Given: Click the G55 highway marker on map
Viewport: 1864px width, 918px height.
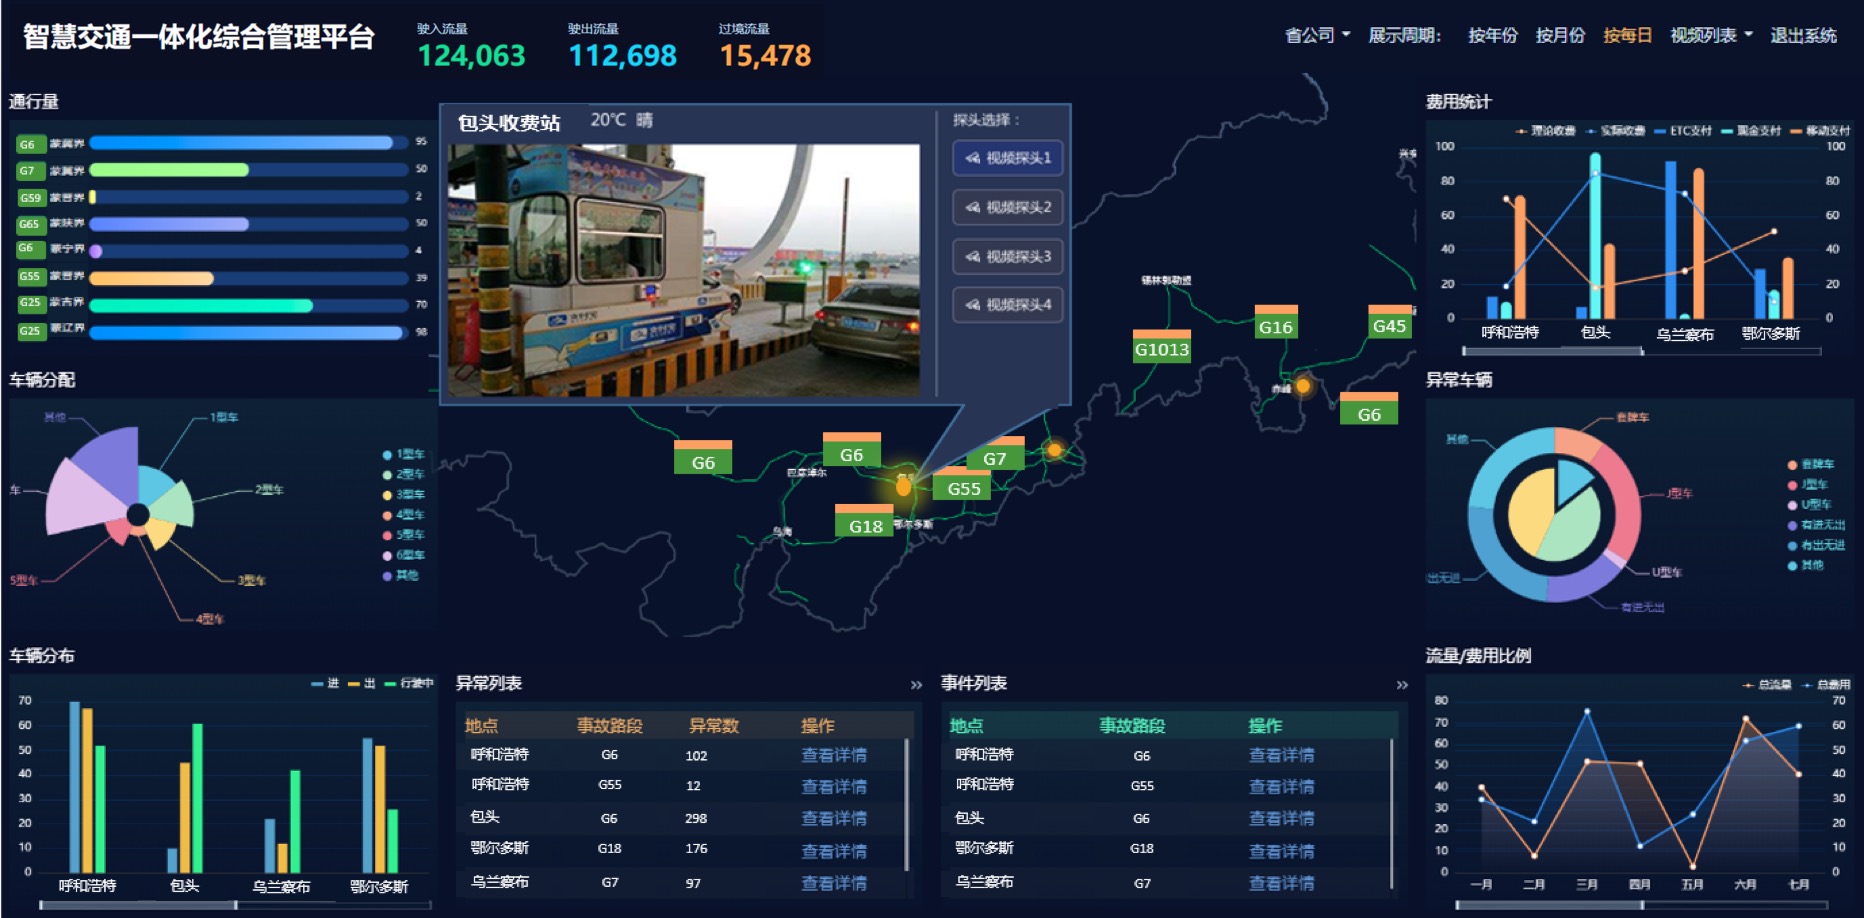Looking at the screenshot, I should click(963, 488).
